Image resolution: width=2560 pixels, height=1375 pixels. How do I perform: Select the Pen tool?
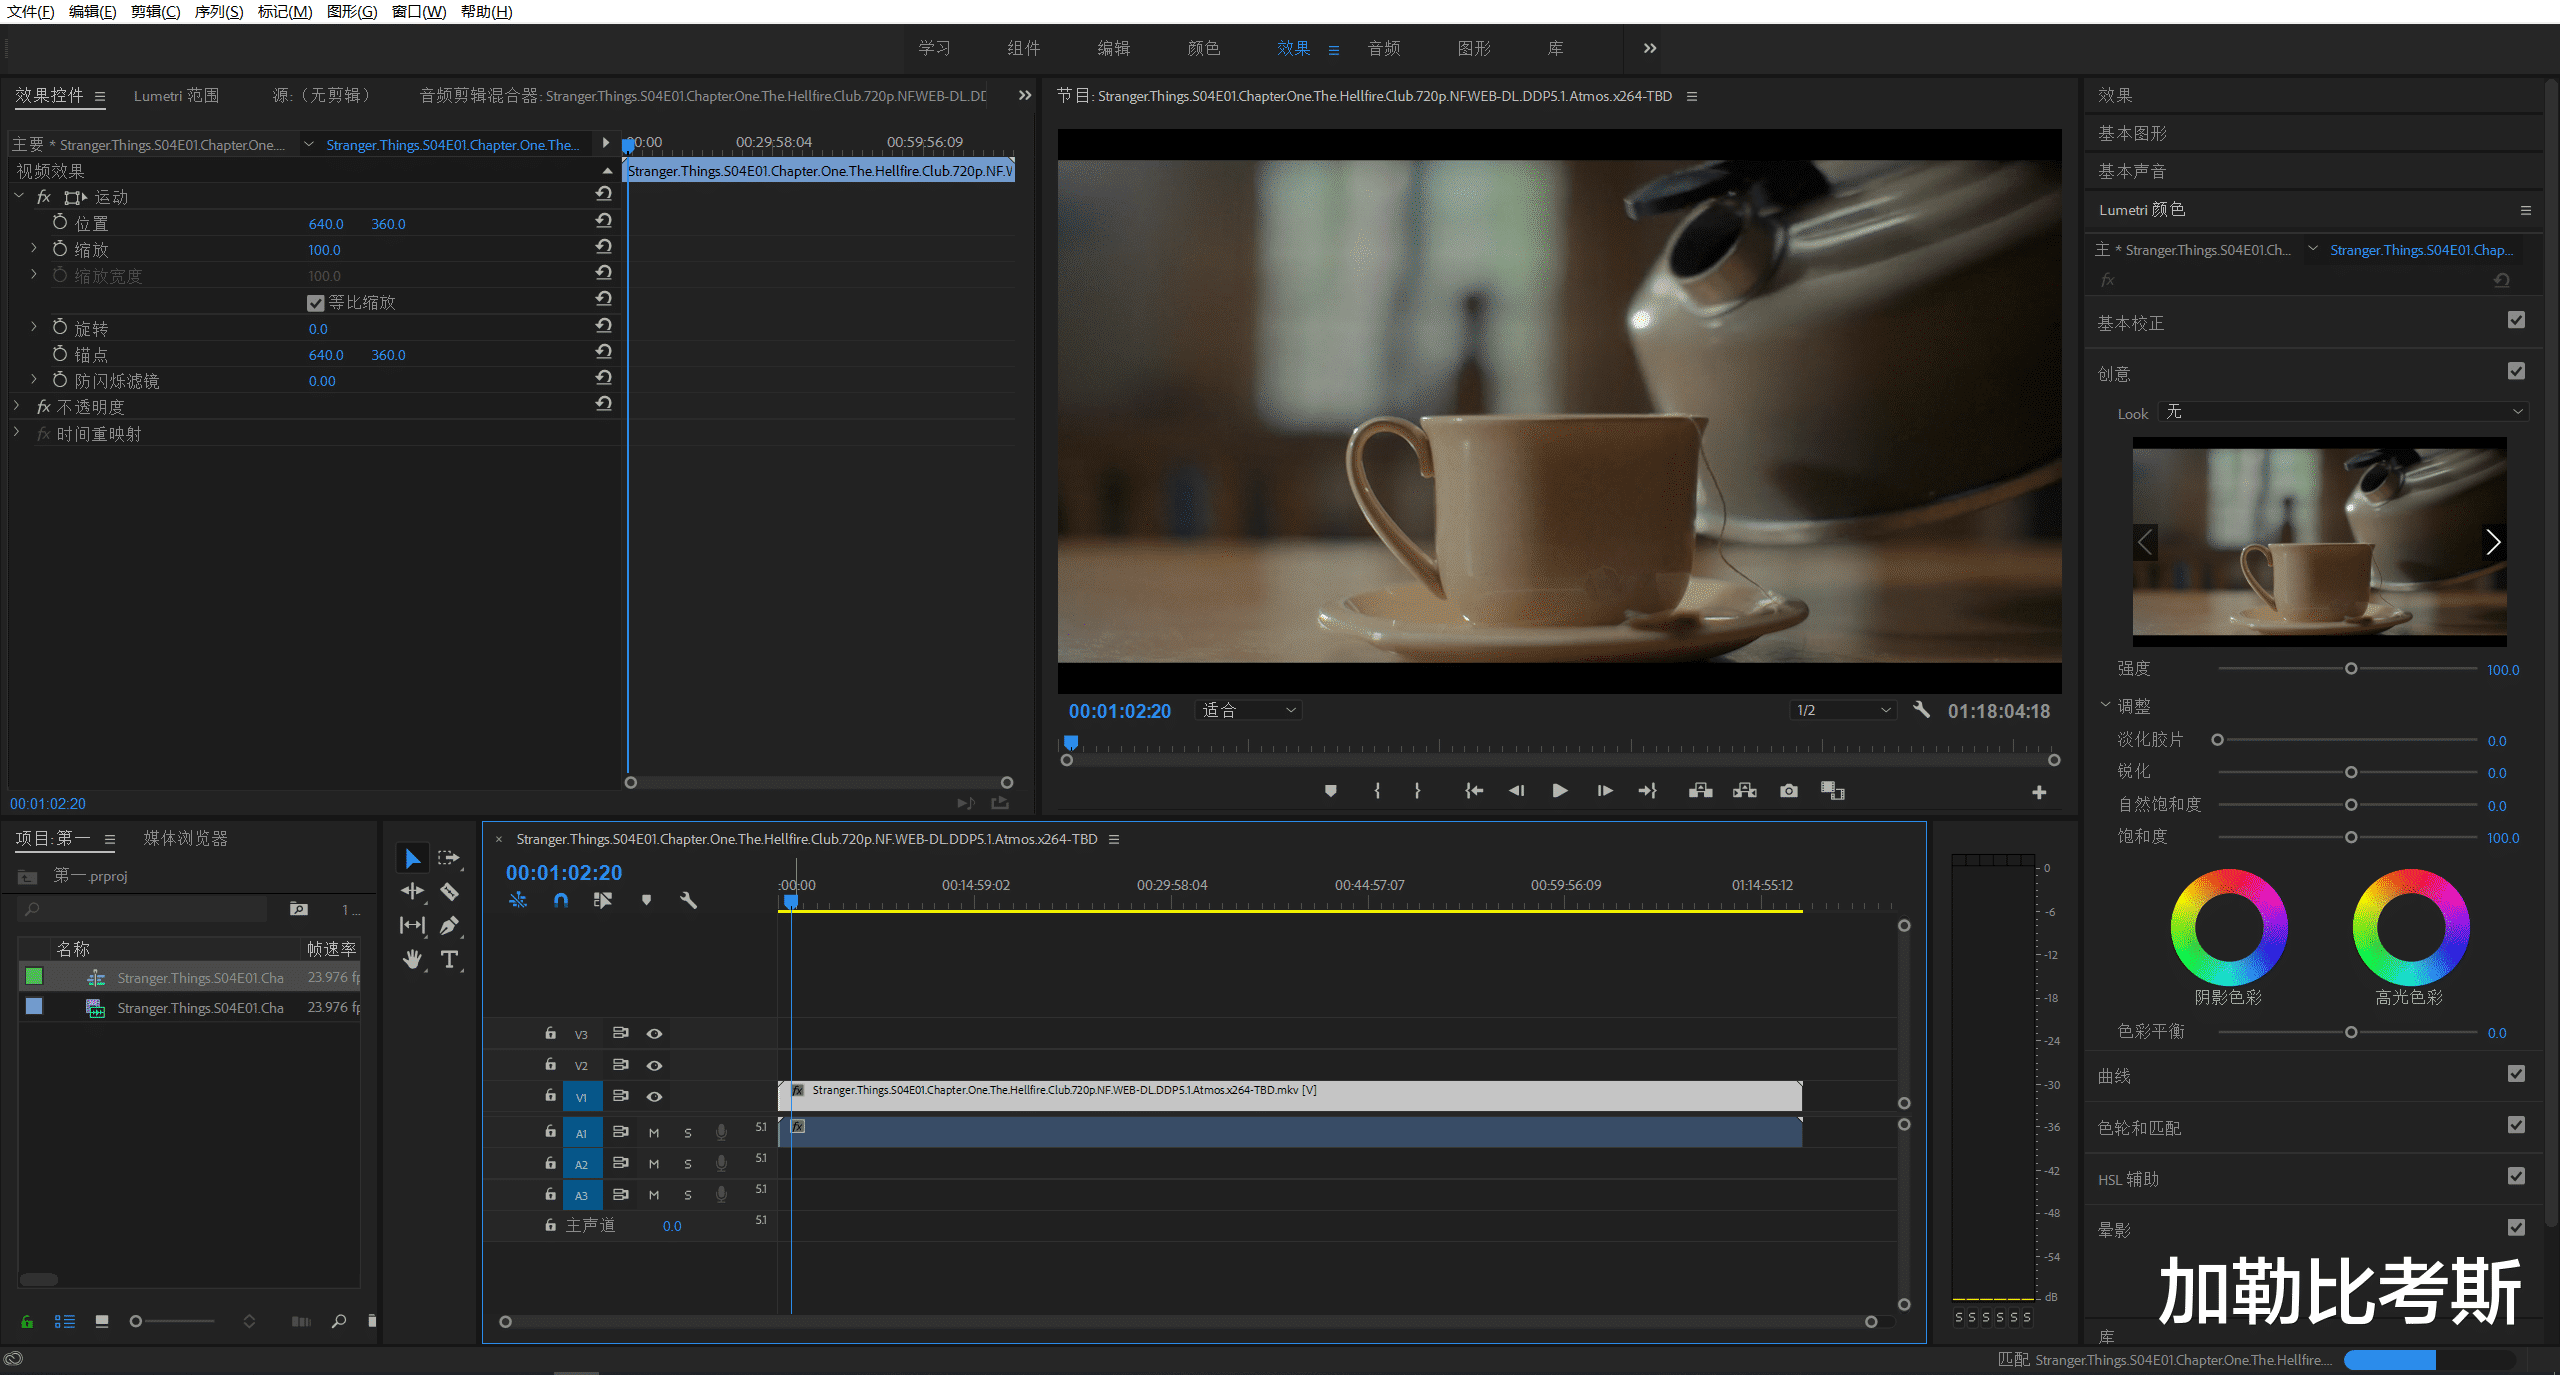pyautogui.click(x=449, y=926)
